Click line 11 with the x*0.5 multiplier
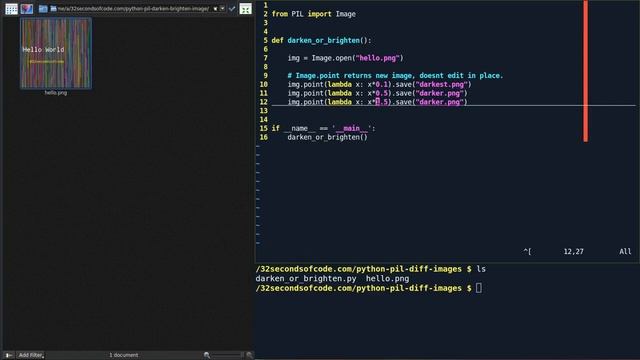The width and height of the screenshot is (640, 360). point(378,93)
